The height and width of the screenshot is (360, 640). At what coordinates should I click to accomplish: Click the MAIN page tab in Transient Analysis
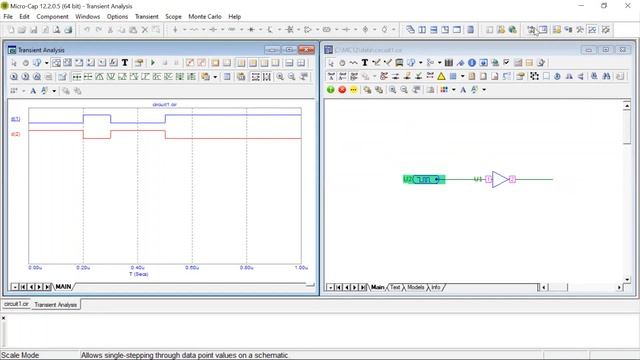tap(63, 287)
